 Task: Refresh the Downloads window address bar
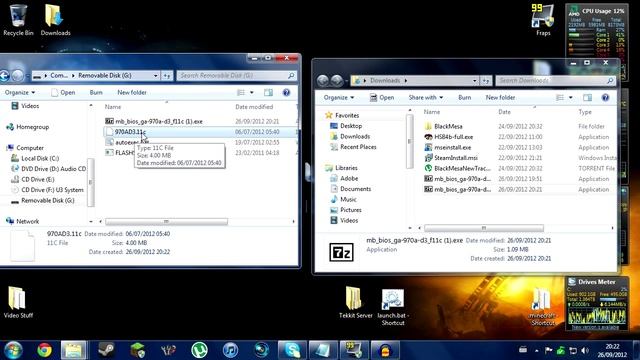coord(486,80)
